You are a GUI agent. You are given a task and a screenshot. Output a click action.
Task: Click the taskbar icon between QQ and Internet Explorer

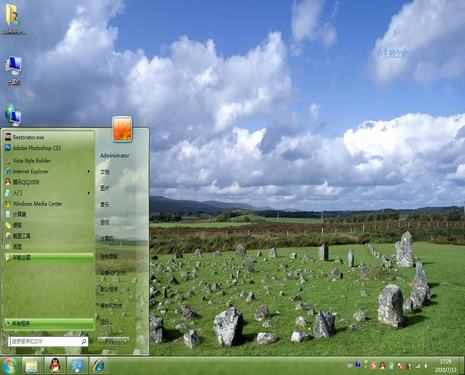click(x=77, y=366)
